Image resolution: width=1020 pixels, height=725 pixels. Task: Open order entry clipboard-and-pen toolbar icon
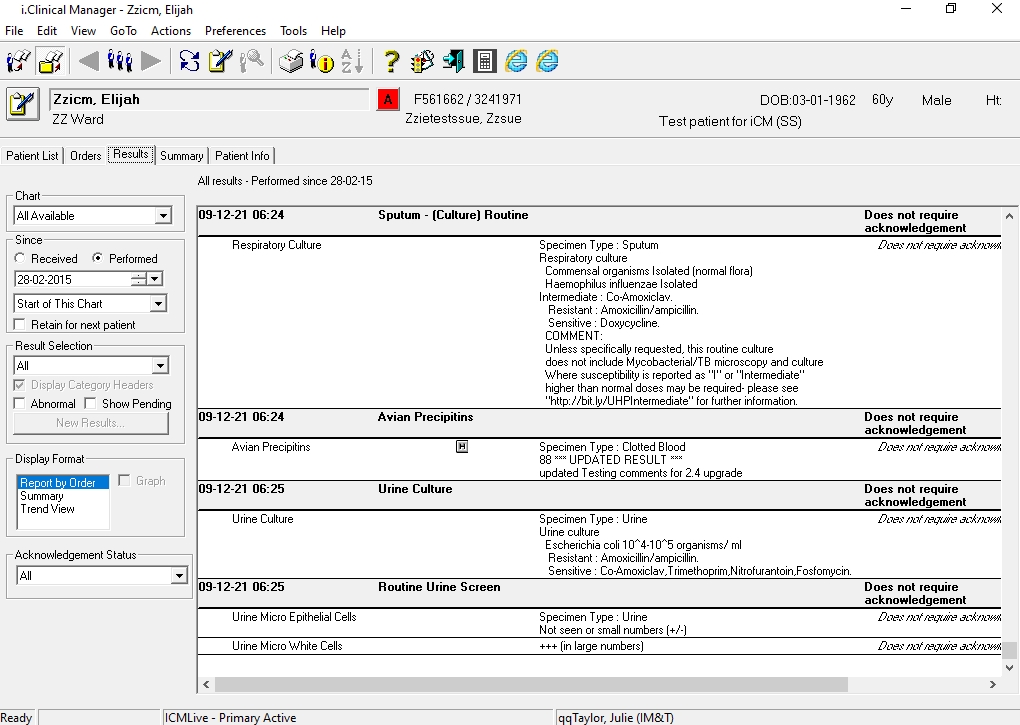tap(221, 61)
